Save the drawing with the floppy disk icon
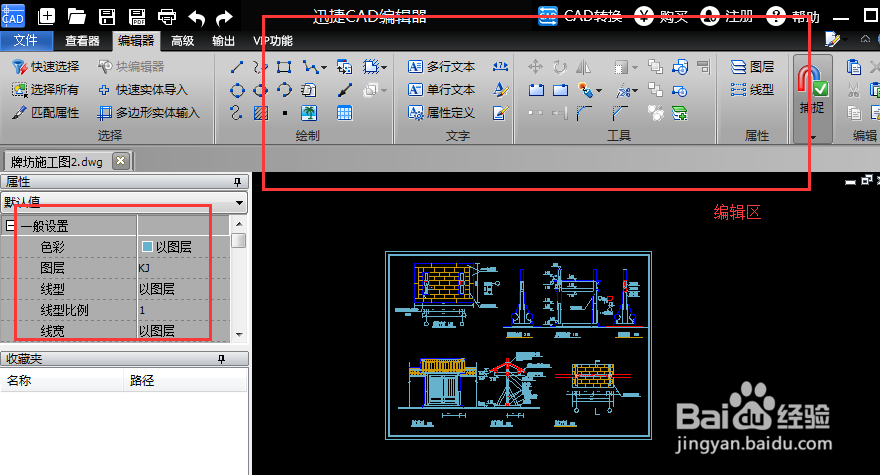 (x=107, y=16)
